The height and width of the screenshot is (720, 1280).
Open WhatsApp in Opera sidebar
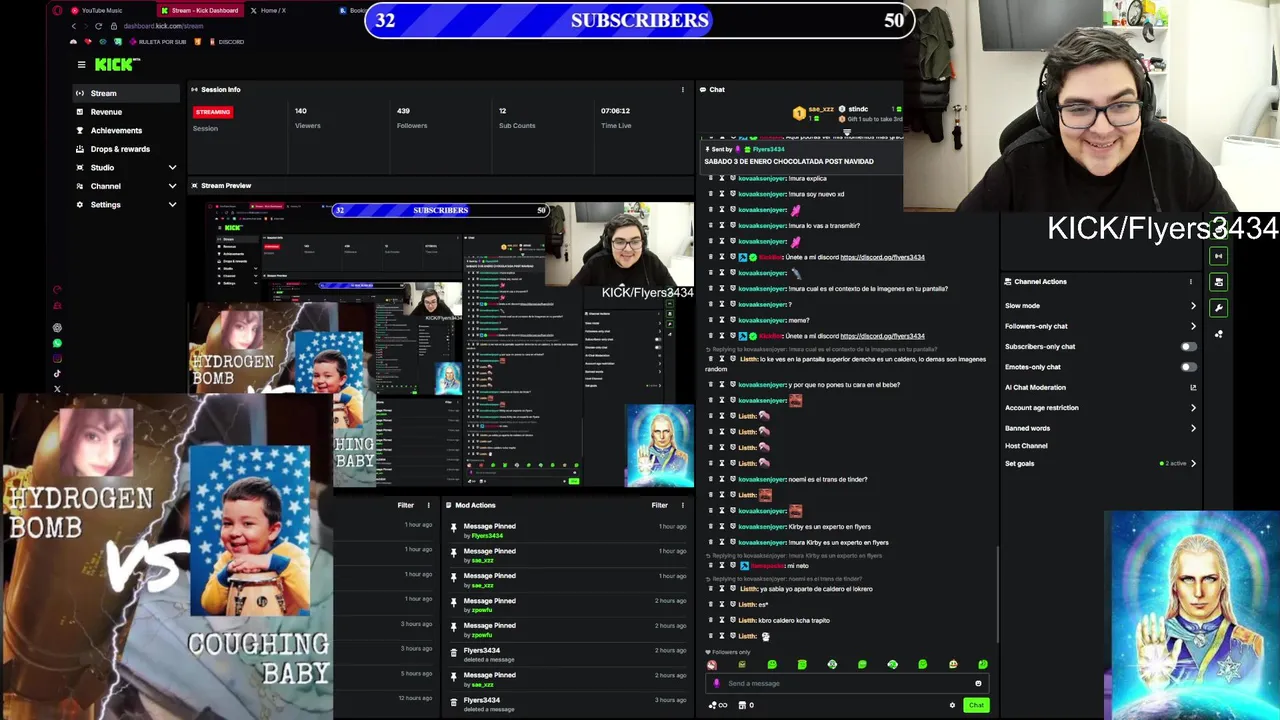pos(57,343)
